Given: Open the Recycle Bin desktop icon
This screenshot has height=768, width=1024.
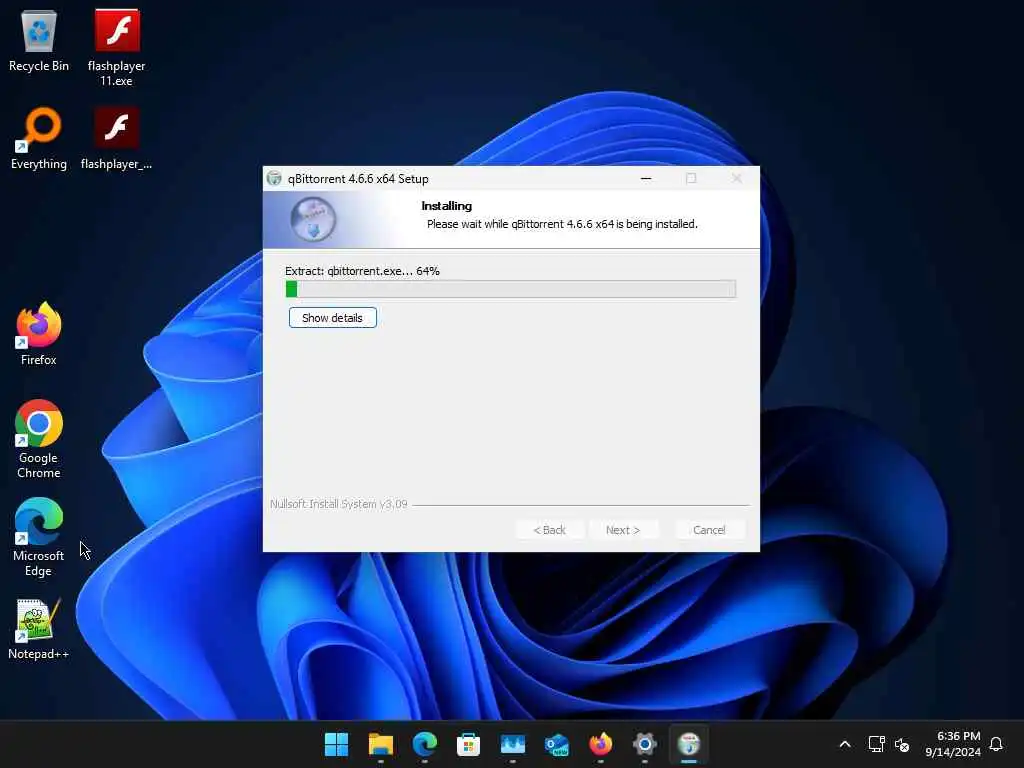Looking at the screenshot, I should [39, 40].
